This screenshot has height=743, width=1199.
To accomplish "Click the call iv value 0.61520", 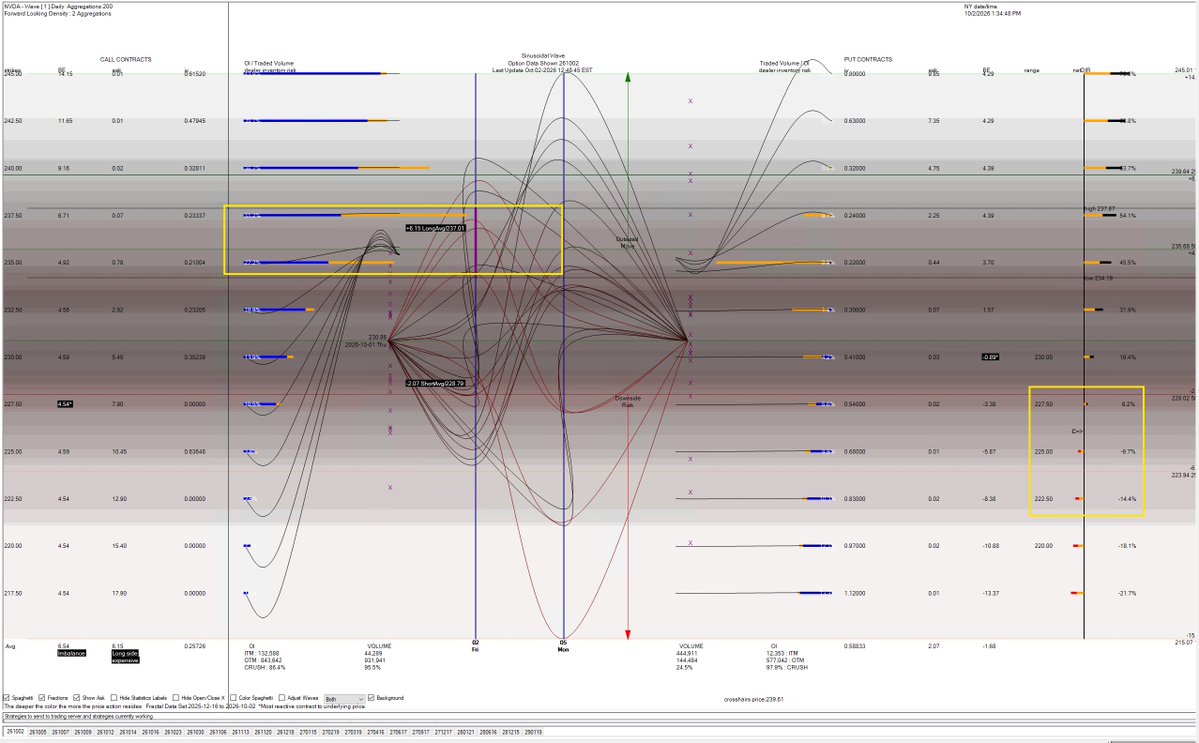I will 196,73.
